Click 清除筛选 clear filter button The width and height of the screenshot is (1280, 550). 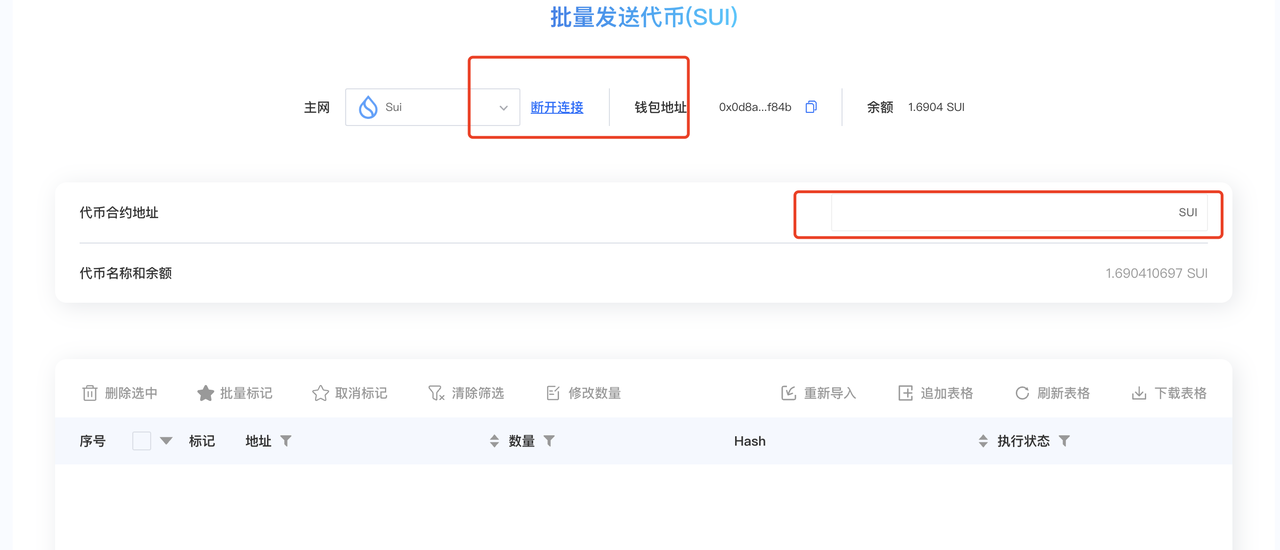466,393
